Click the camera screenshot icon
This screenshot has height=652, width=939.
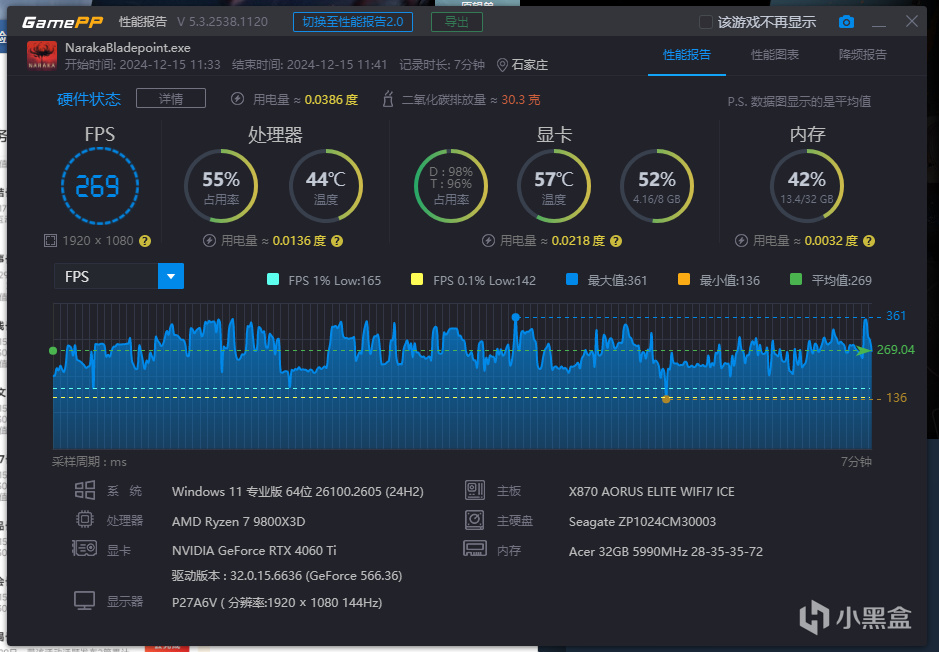click(846, 22)
